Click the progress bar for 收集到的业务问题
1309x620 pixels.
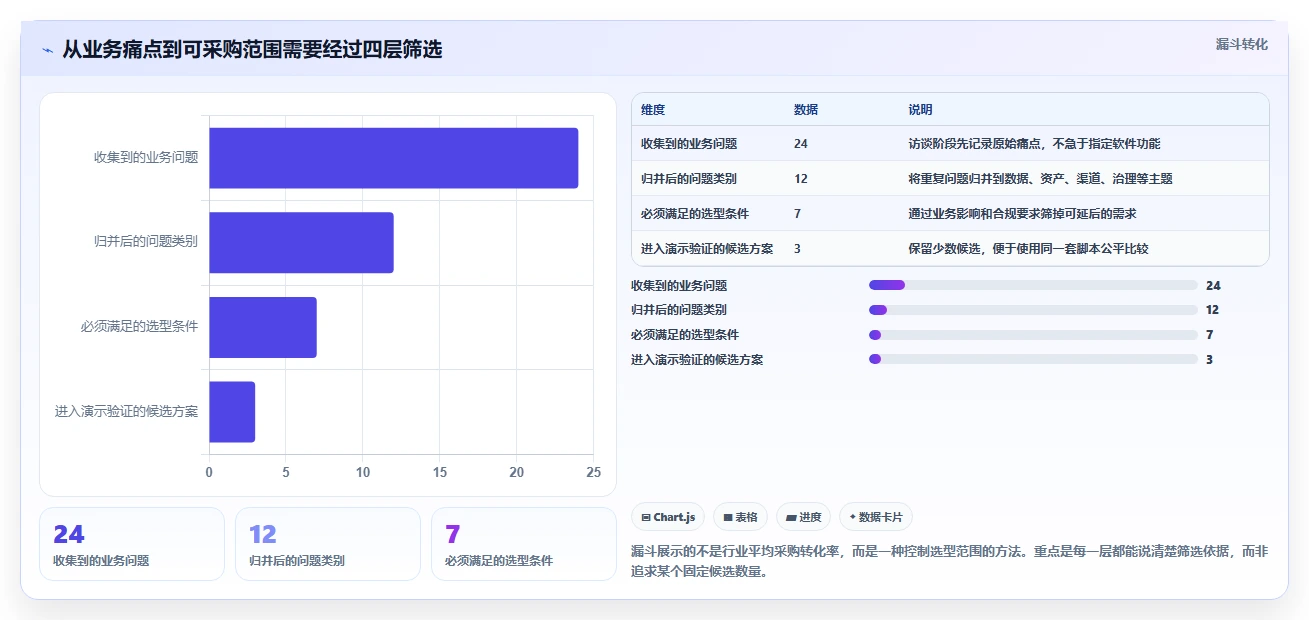click(x=1033, y=285)
